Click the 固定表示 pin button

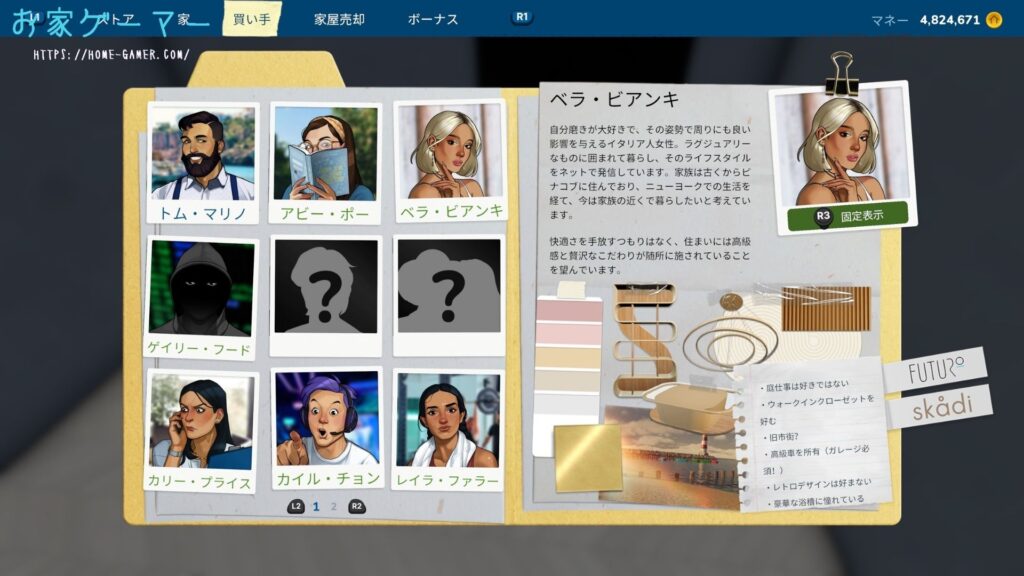point(848,216)
